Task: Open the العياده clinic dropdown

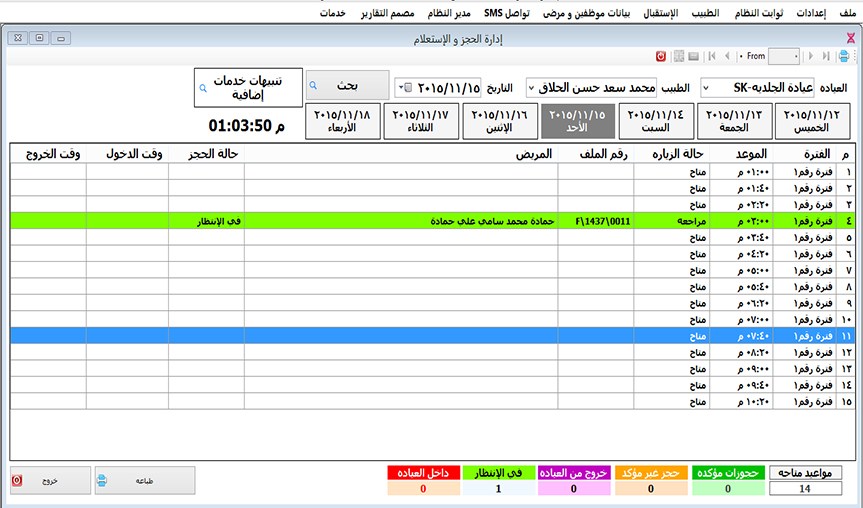Action: (x=707, y=87)
